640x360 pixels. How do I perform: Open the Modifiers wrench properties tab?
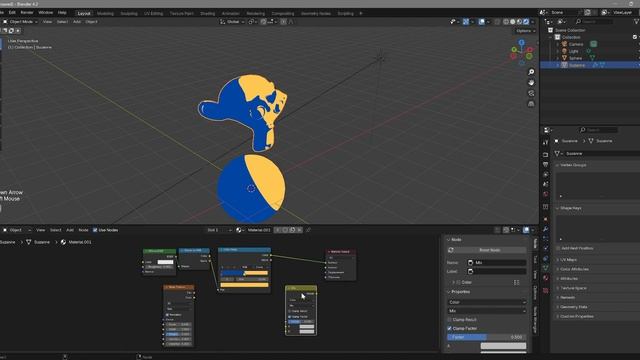tap(546, 229)
